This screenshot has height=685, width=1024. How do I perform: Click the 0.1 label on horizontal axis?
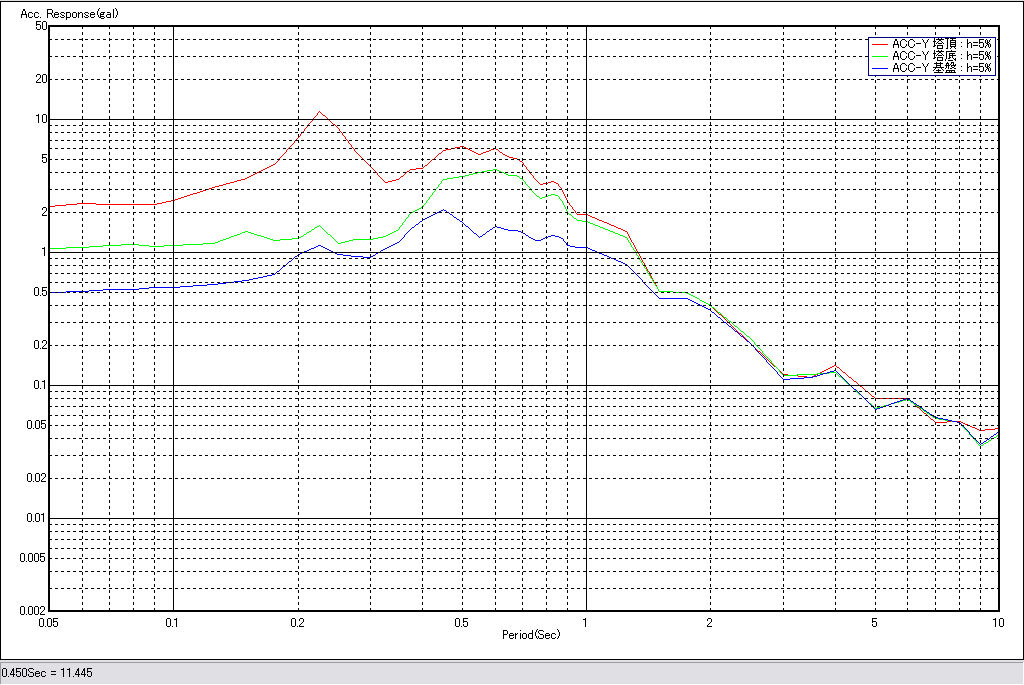click(x=173, y=622)
